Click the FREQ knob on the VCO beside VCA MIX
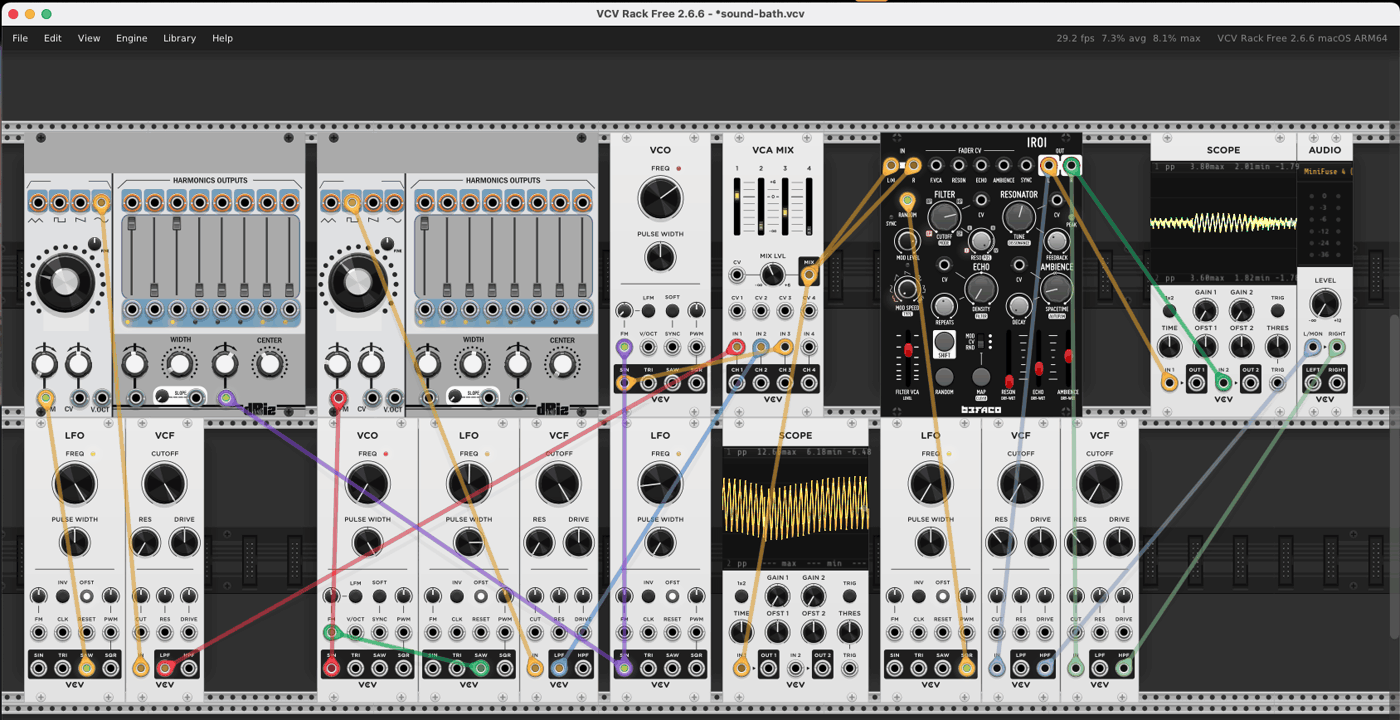The width and height of the screenshot is (1400, 720). [660, 200]
